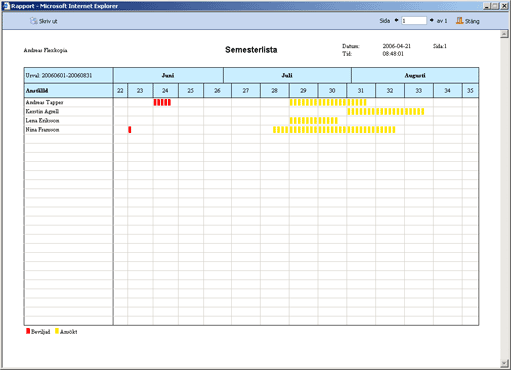This screenshot has width=511, height=370.
Task: Click Nina Fransson's red marker
Action: pos(130,130)
